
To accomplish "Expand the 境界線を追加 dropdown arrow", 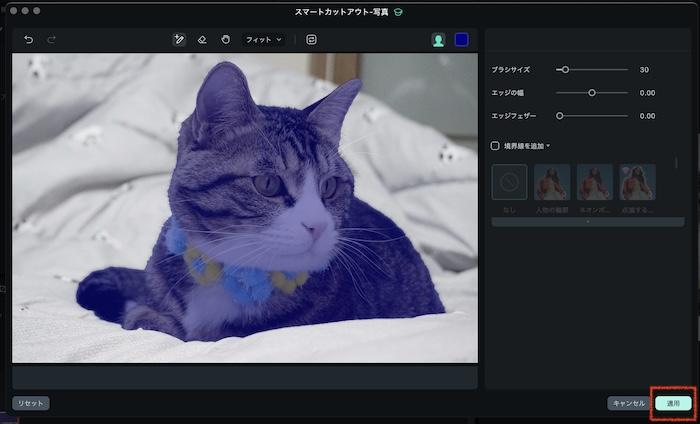I will coord(548,146).
